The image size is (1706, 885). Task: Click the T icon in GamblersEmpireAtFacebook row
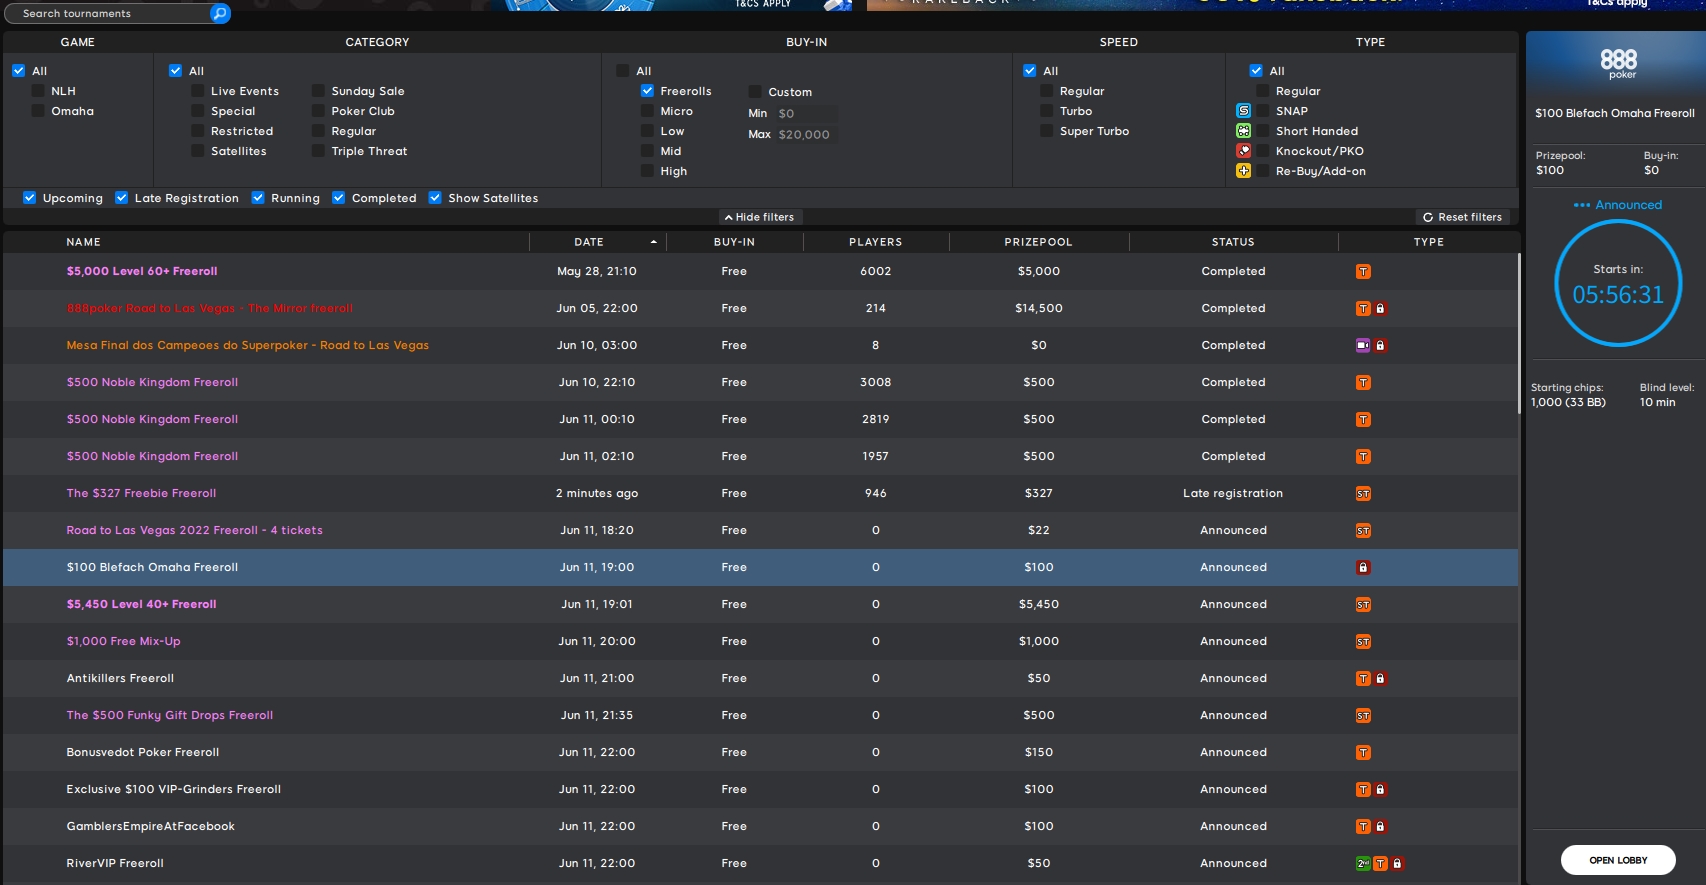click(x=1363, y=827)
